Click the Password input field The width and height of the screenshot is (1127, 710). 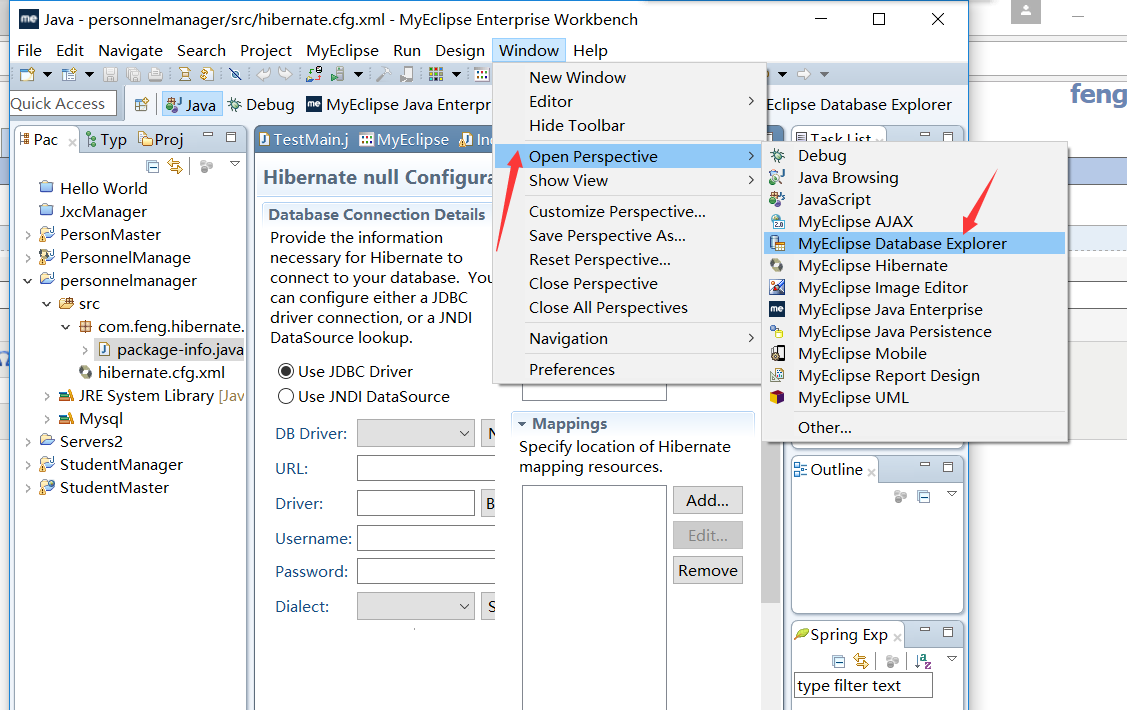click(426, 571)
